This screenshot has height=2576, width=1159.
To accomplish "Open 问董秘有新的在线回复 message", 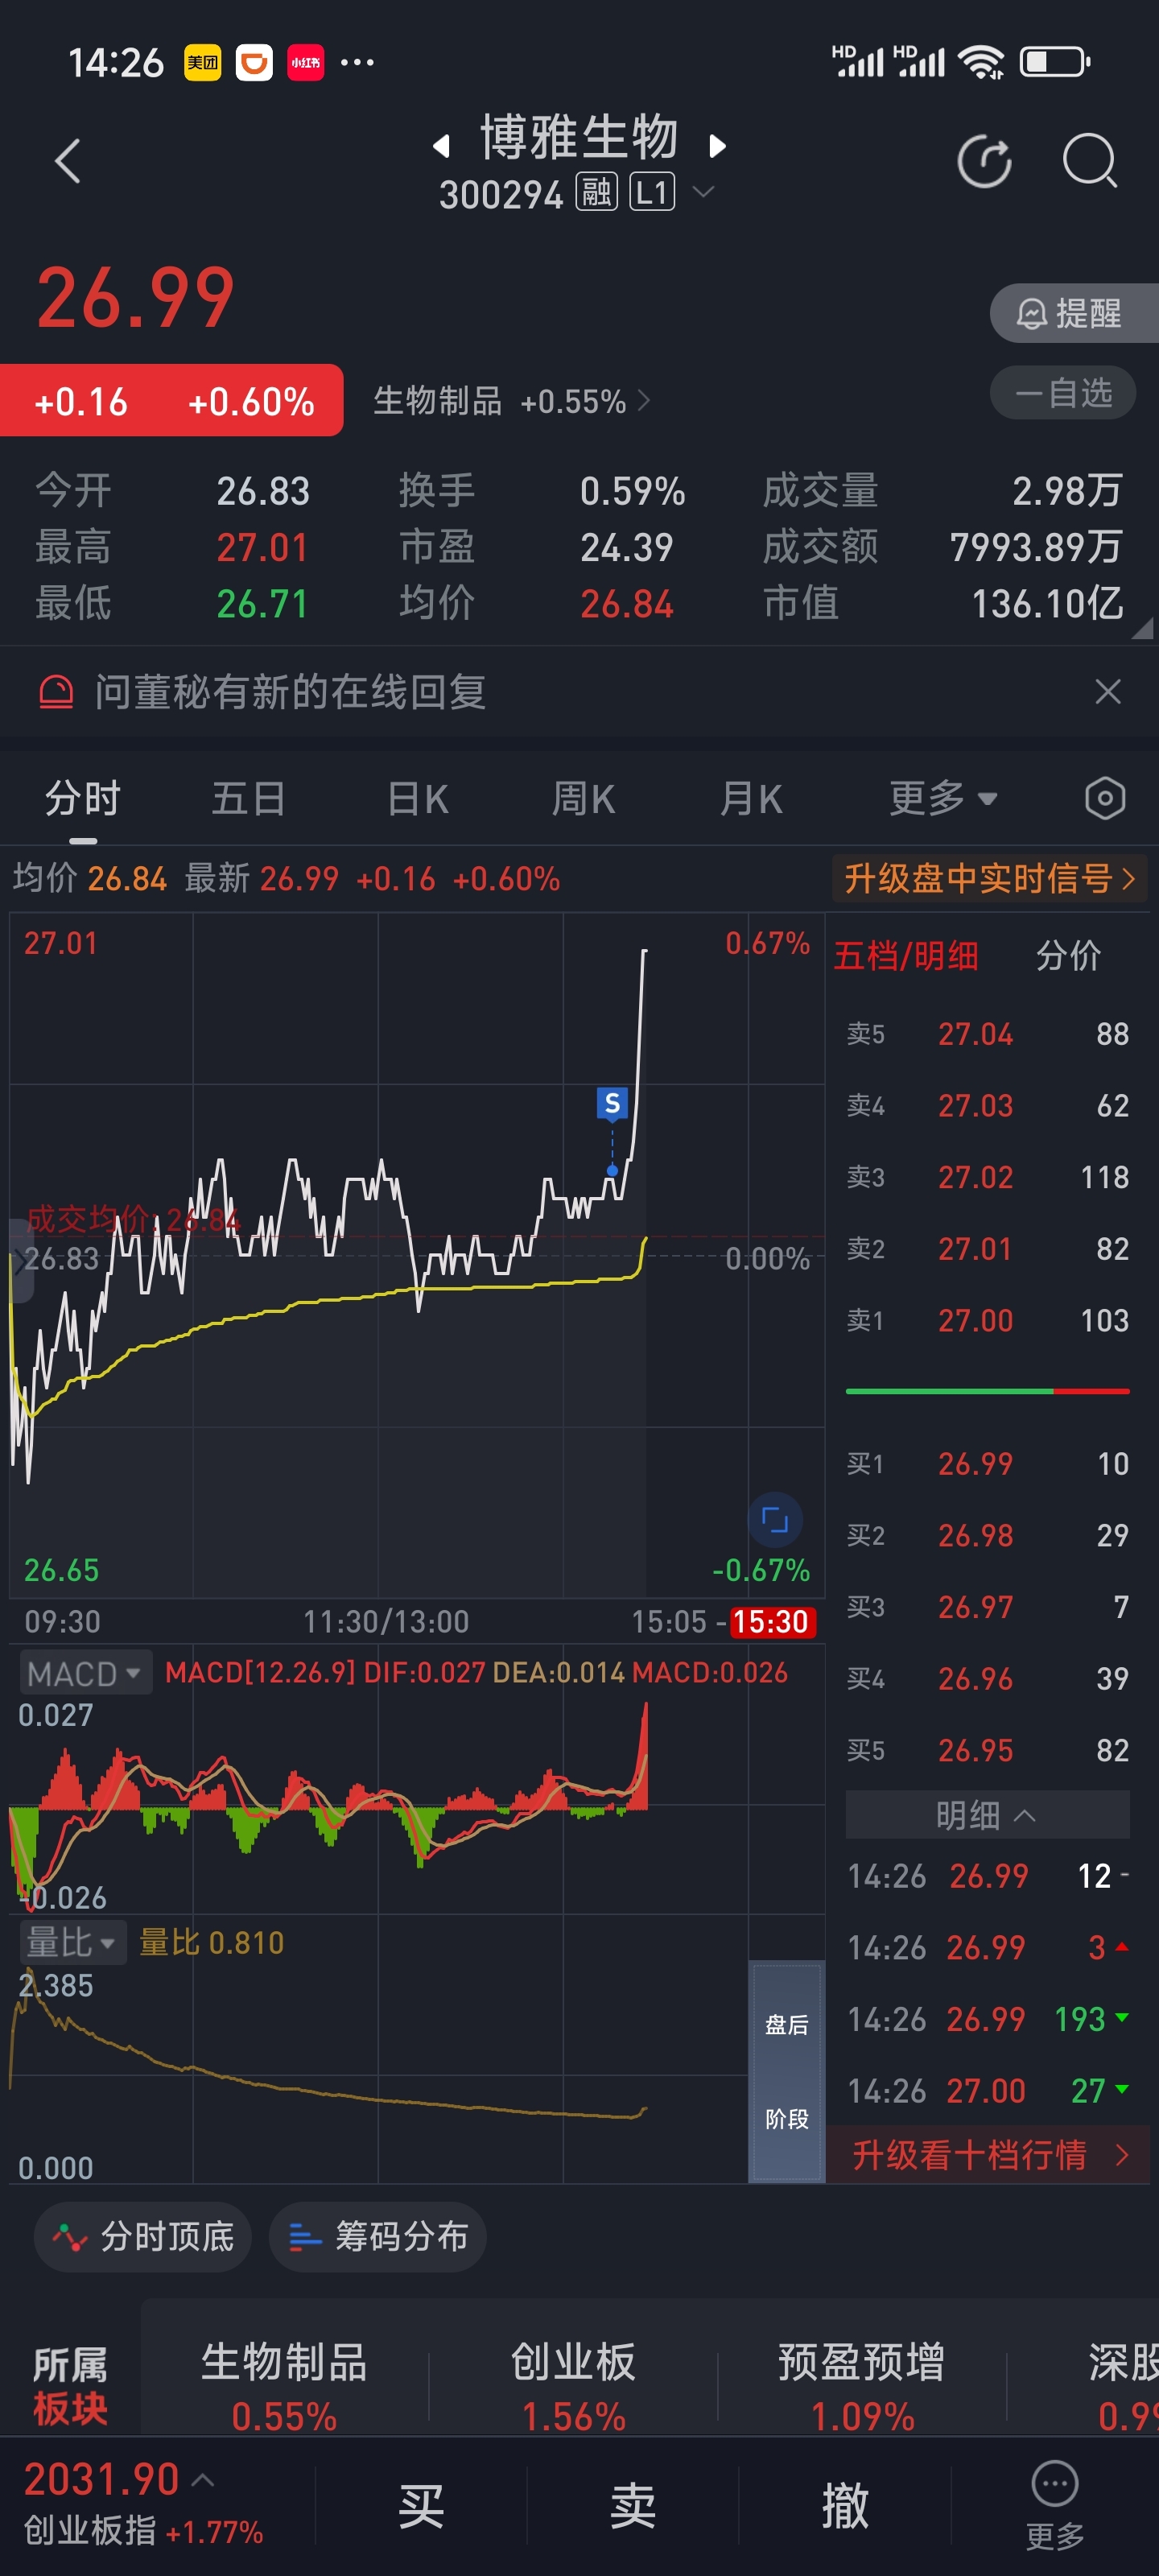I will pyautogui.click(x=290, y=692).
